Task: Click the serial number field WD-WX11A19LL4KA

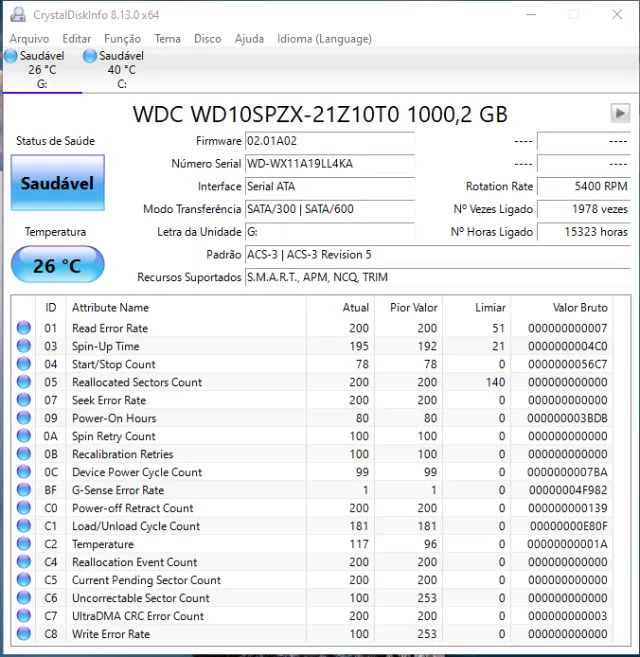Action: [x=329, y=163]
